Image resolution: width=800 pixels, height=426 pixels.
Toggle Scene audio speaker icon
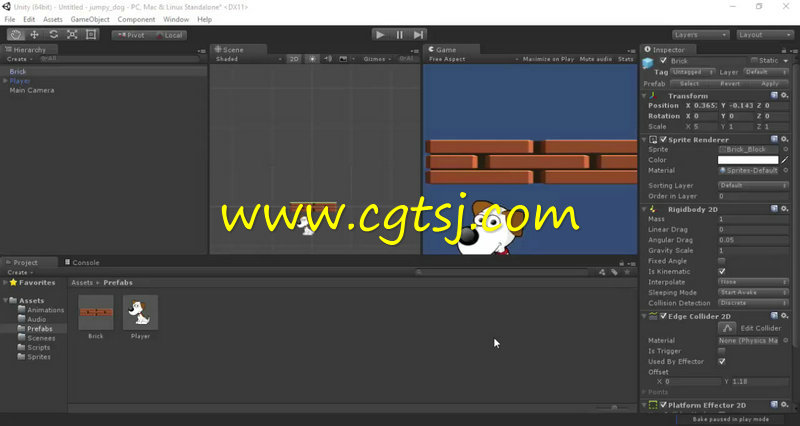[328, 59]
